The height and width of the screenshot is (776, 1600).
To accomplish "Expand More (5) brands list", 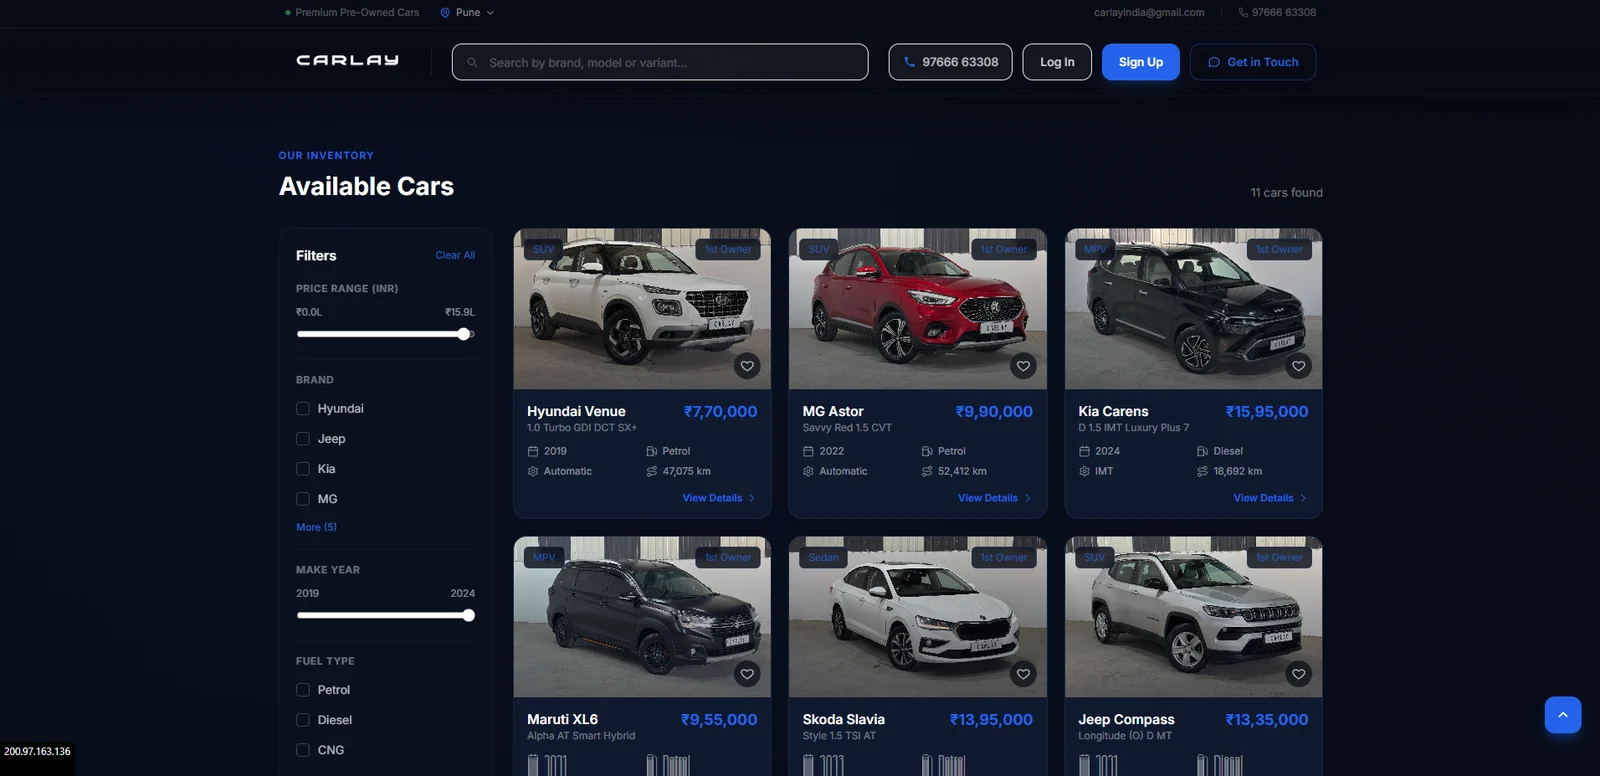I will tap(316, 527).
